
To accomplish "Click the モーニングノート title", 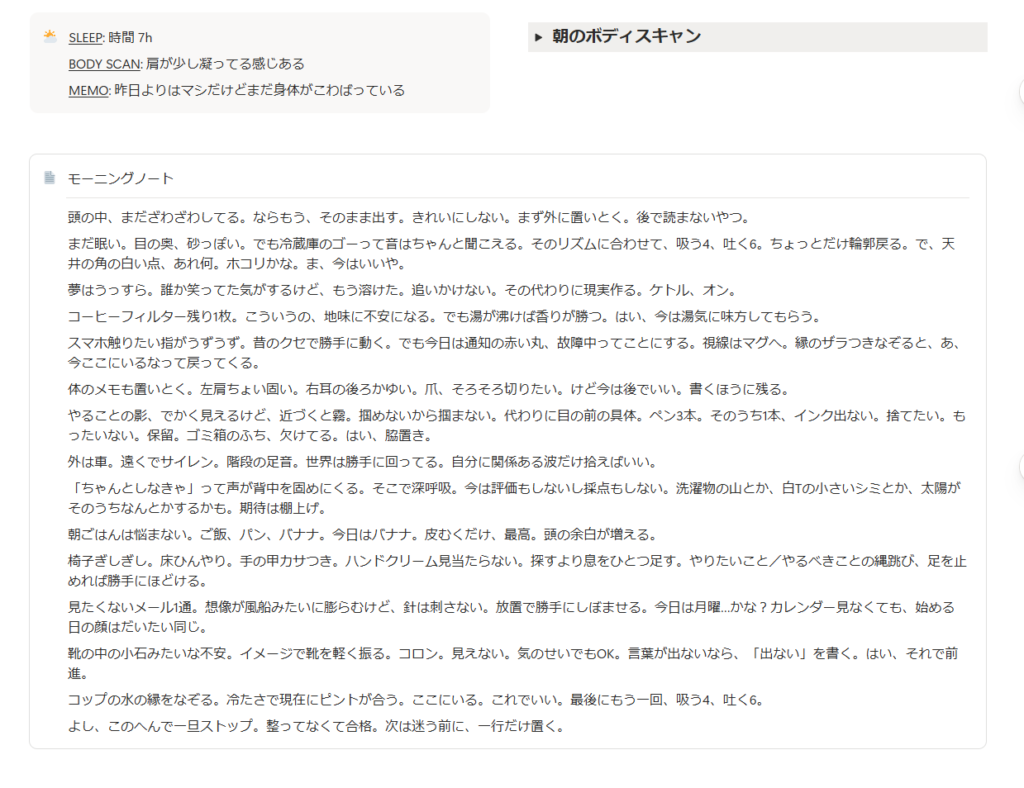I will (x=121, y=178).
